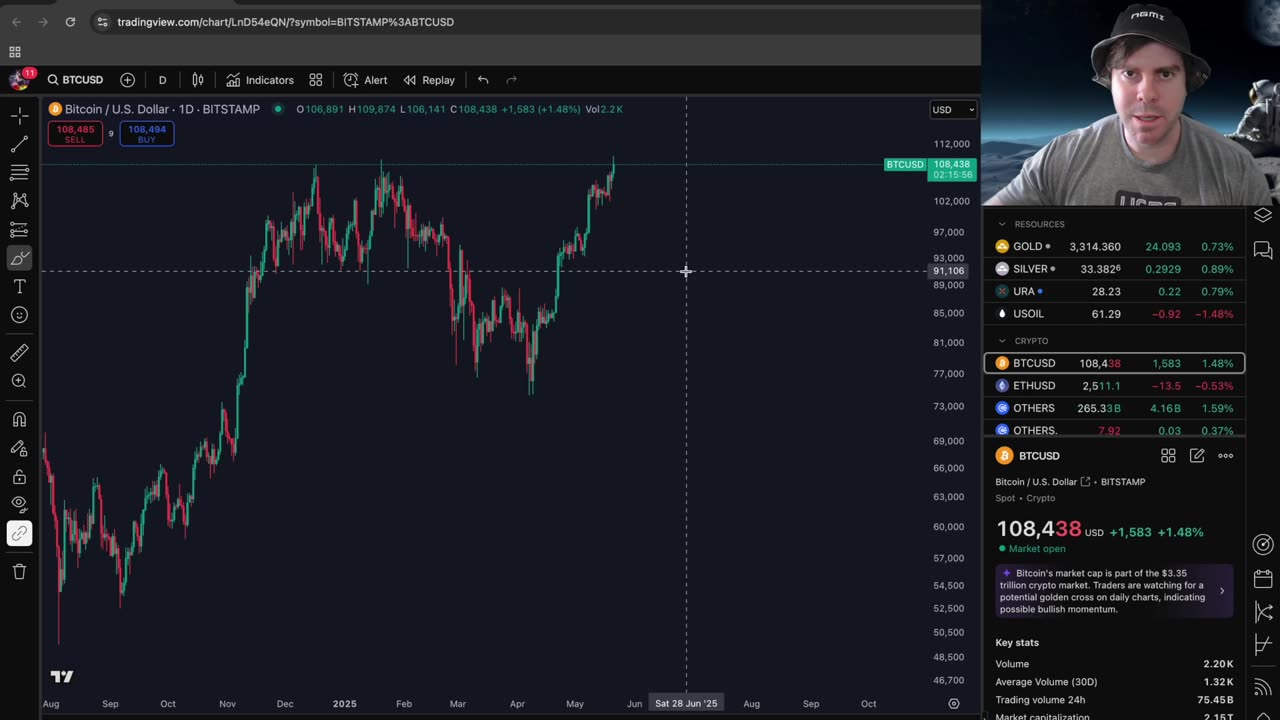This screenshot has width=1280, height=720.
Task: Open more options for BTCUSD details
Action: (1226, 456)
